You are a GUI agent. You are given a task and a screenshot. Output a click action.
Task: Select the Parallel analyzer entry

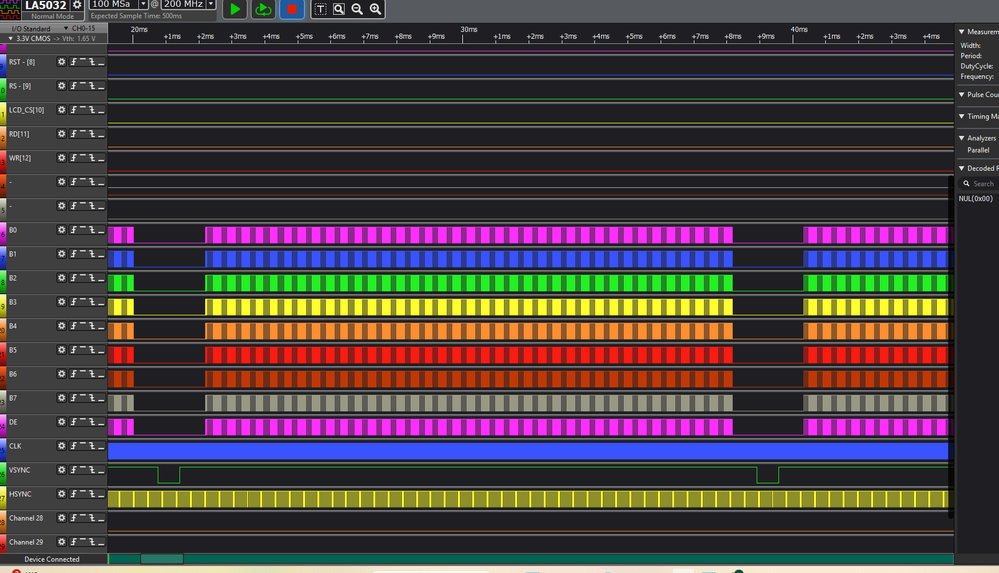(978, 150)
